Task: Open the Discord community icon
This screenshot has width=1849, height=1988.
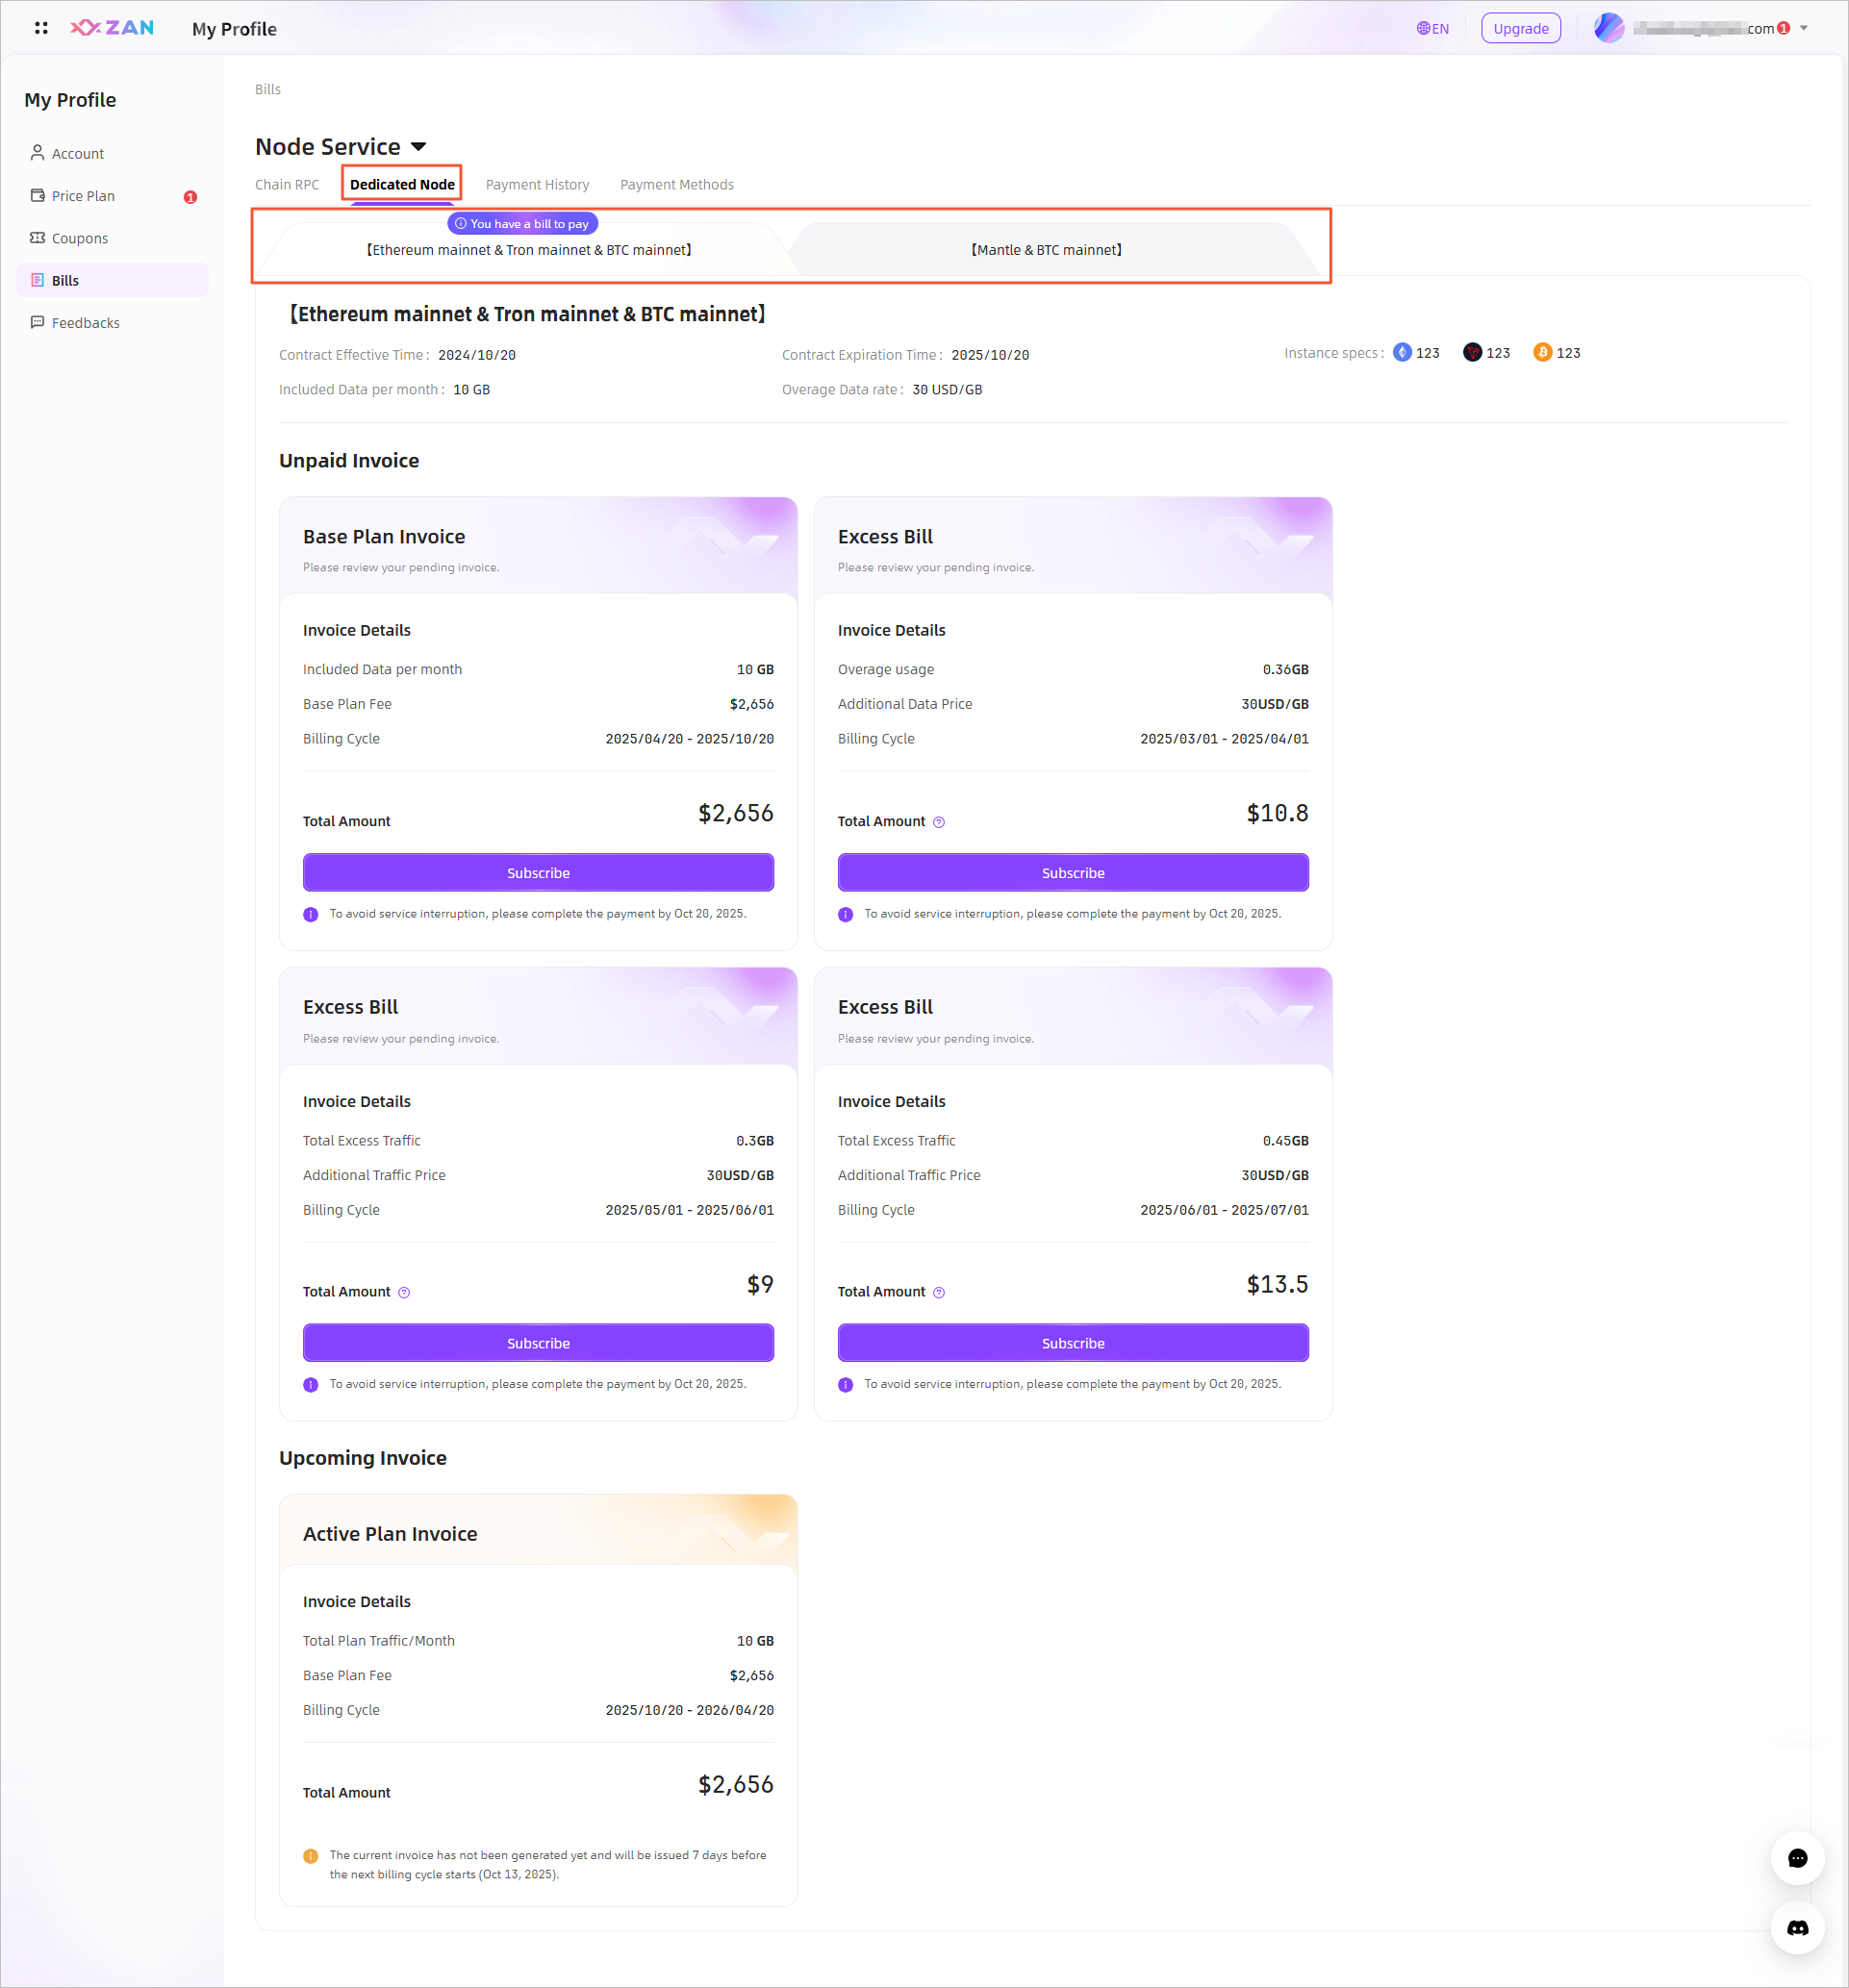Action: pos(1797,1927)
